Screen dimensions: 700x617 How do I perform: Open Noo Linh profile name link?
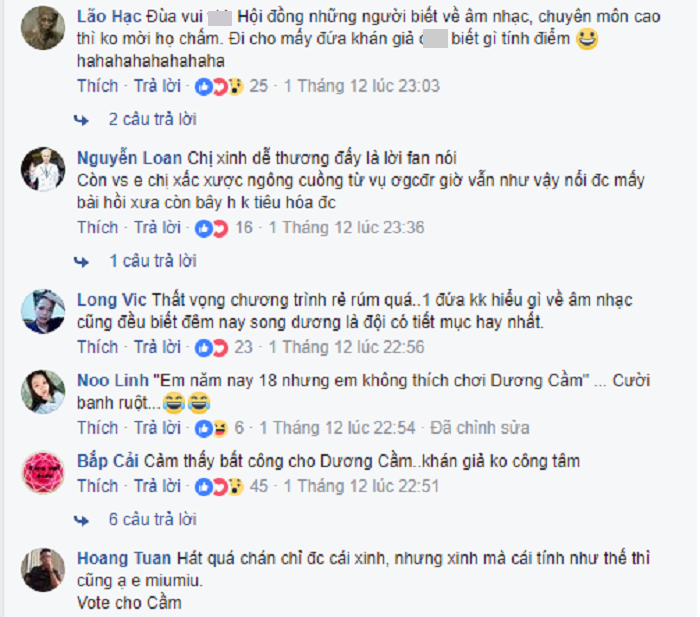click(112, 380)
